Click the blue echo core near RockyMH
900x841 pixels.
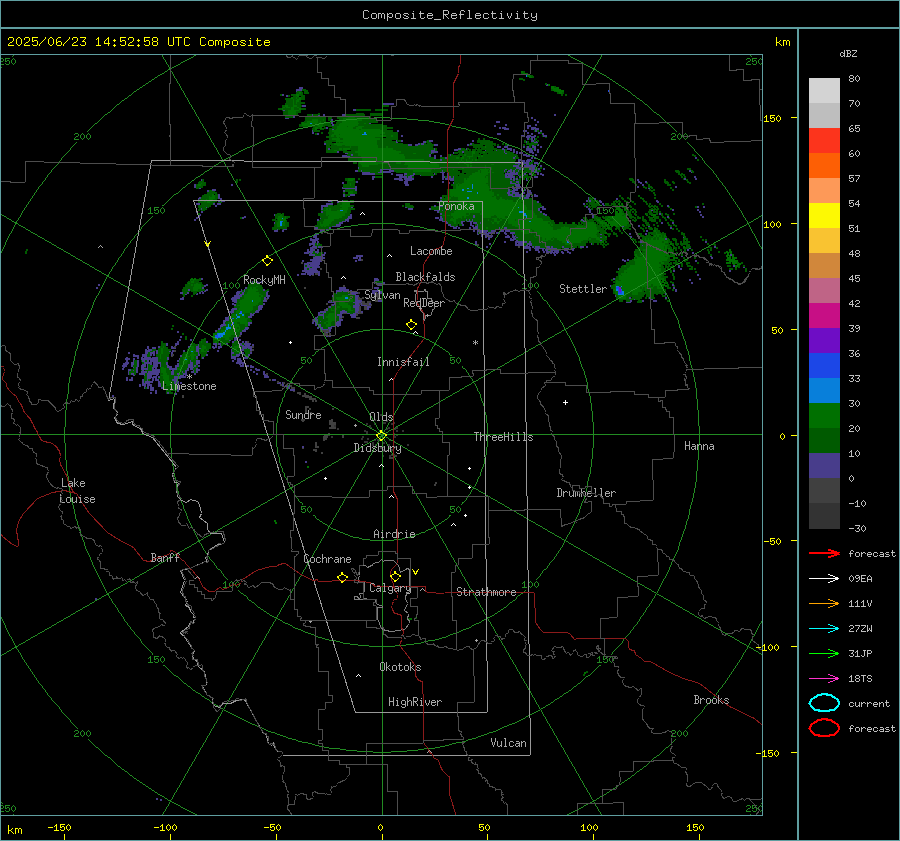pos(224,331)
